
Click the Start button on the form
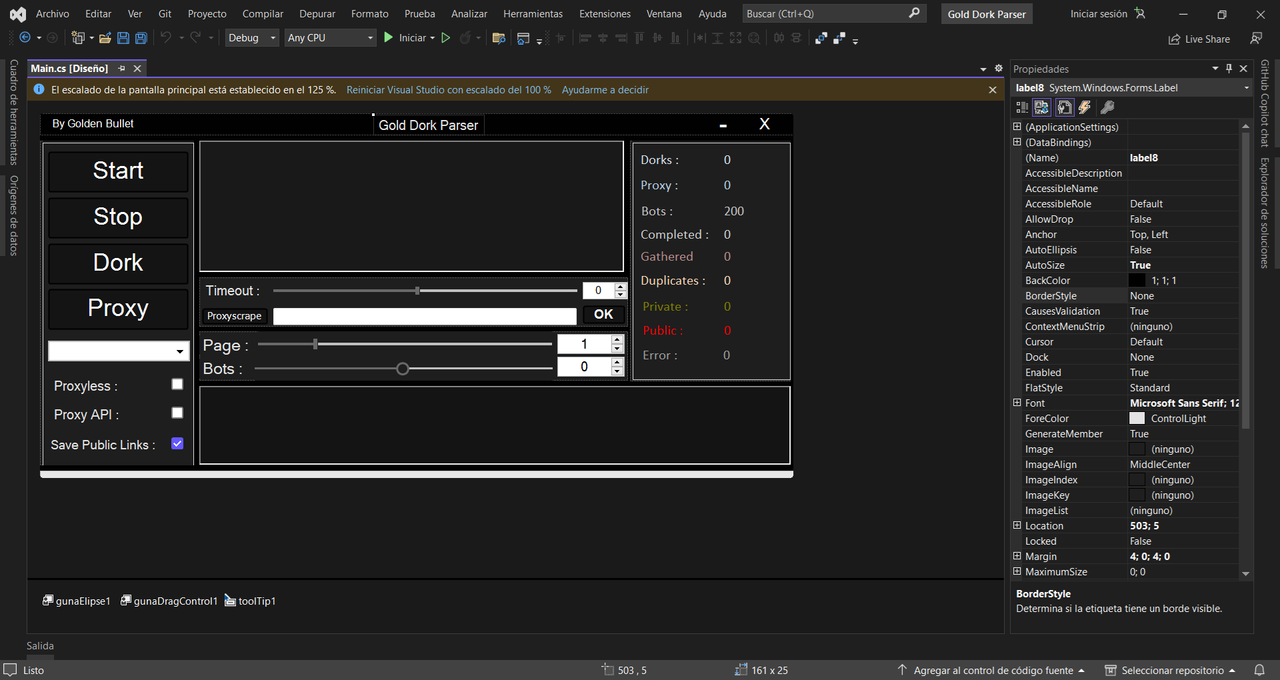(x=118, y=171)
